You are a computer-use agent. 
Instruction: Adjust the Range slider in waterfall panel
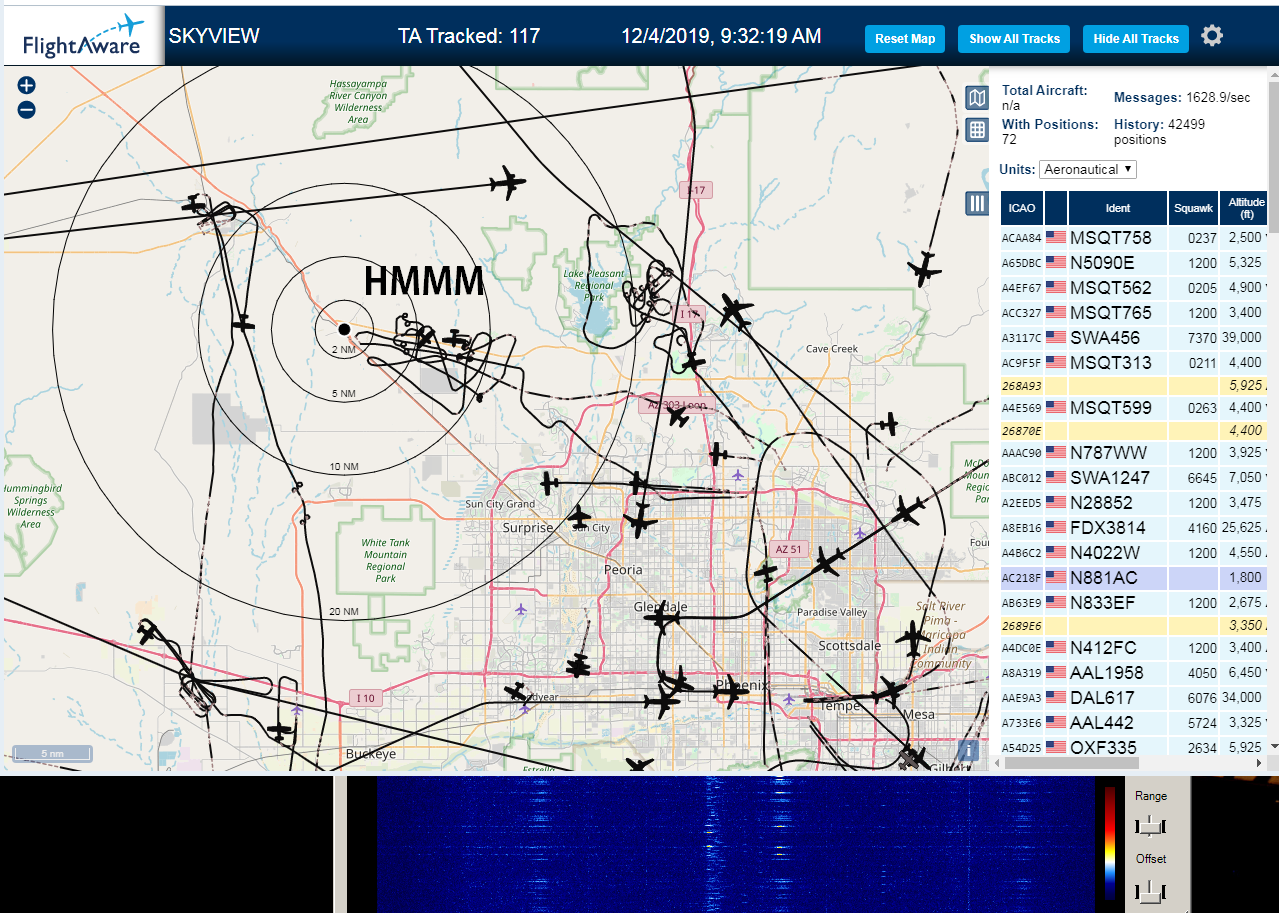click(1151, 826)
